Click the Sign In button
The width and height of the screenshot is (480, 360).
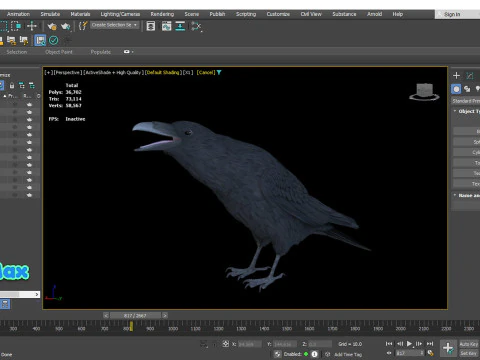pyautogui.click(x=452, y=14)
